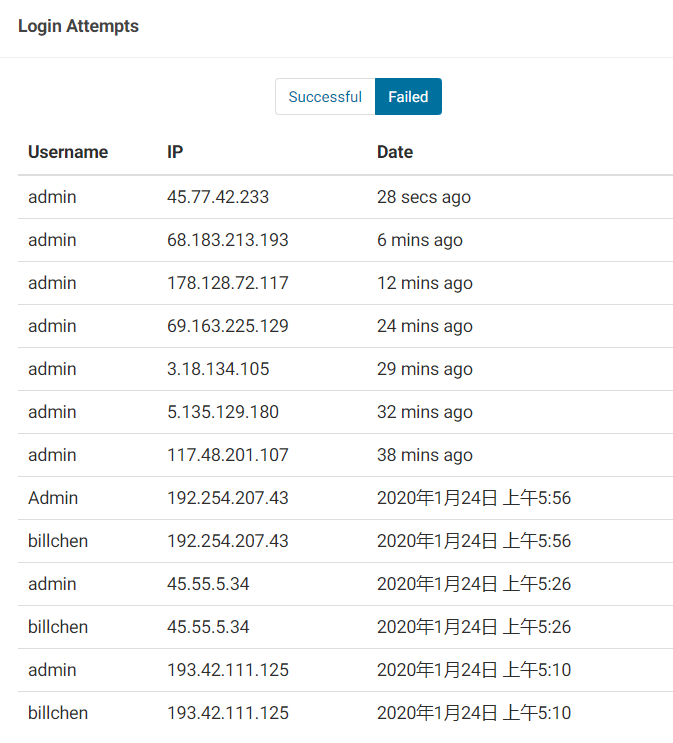Screen dimensions: 673x743
Task: Click the 24 mins ago date cell
Action: pos(425,326)
